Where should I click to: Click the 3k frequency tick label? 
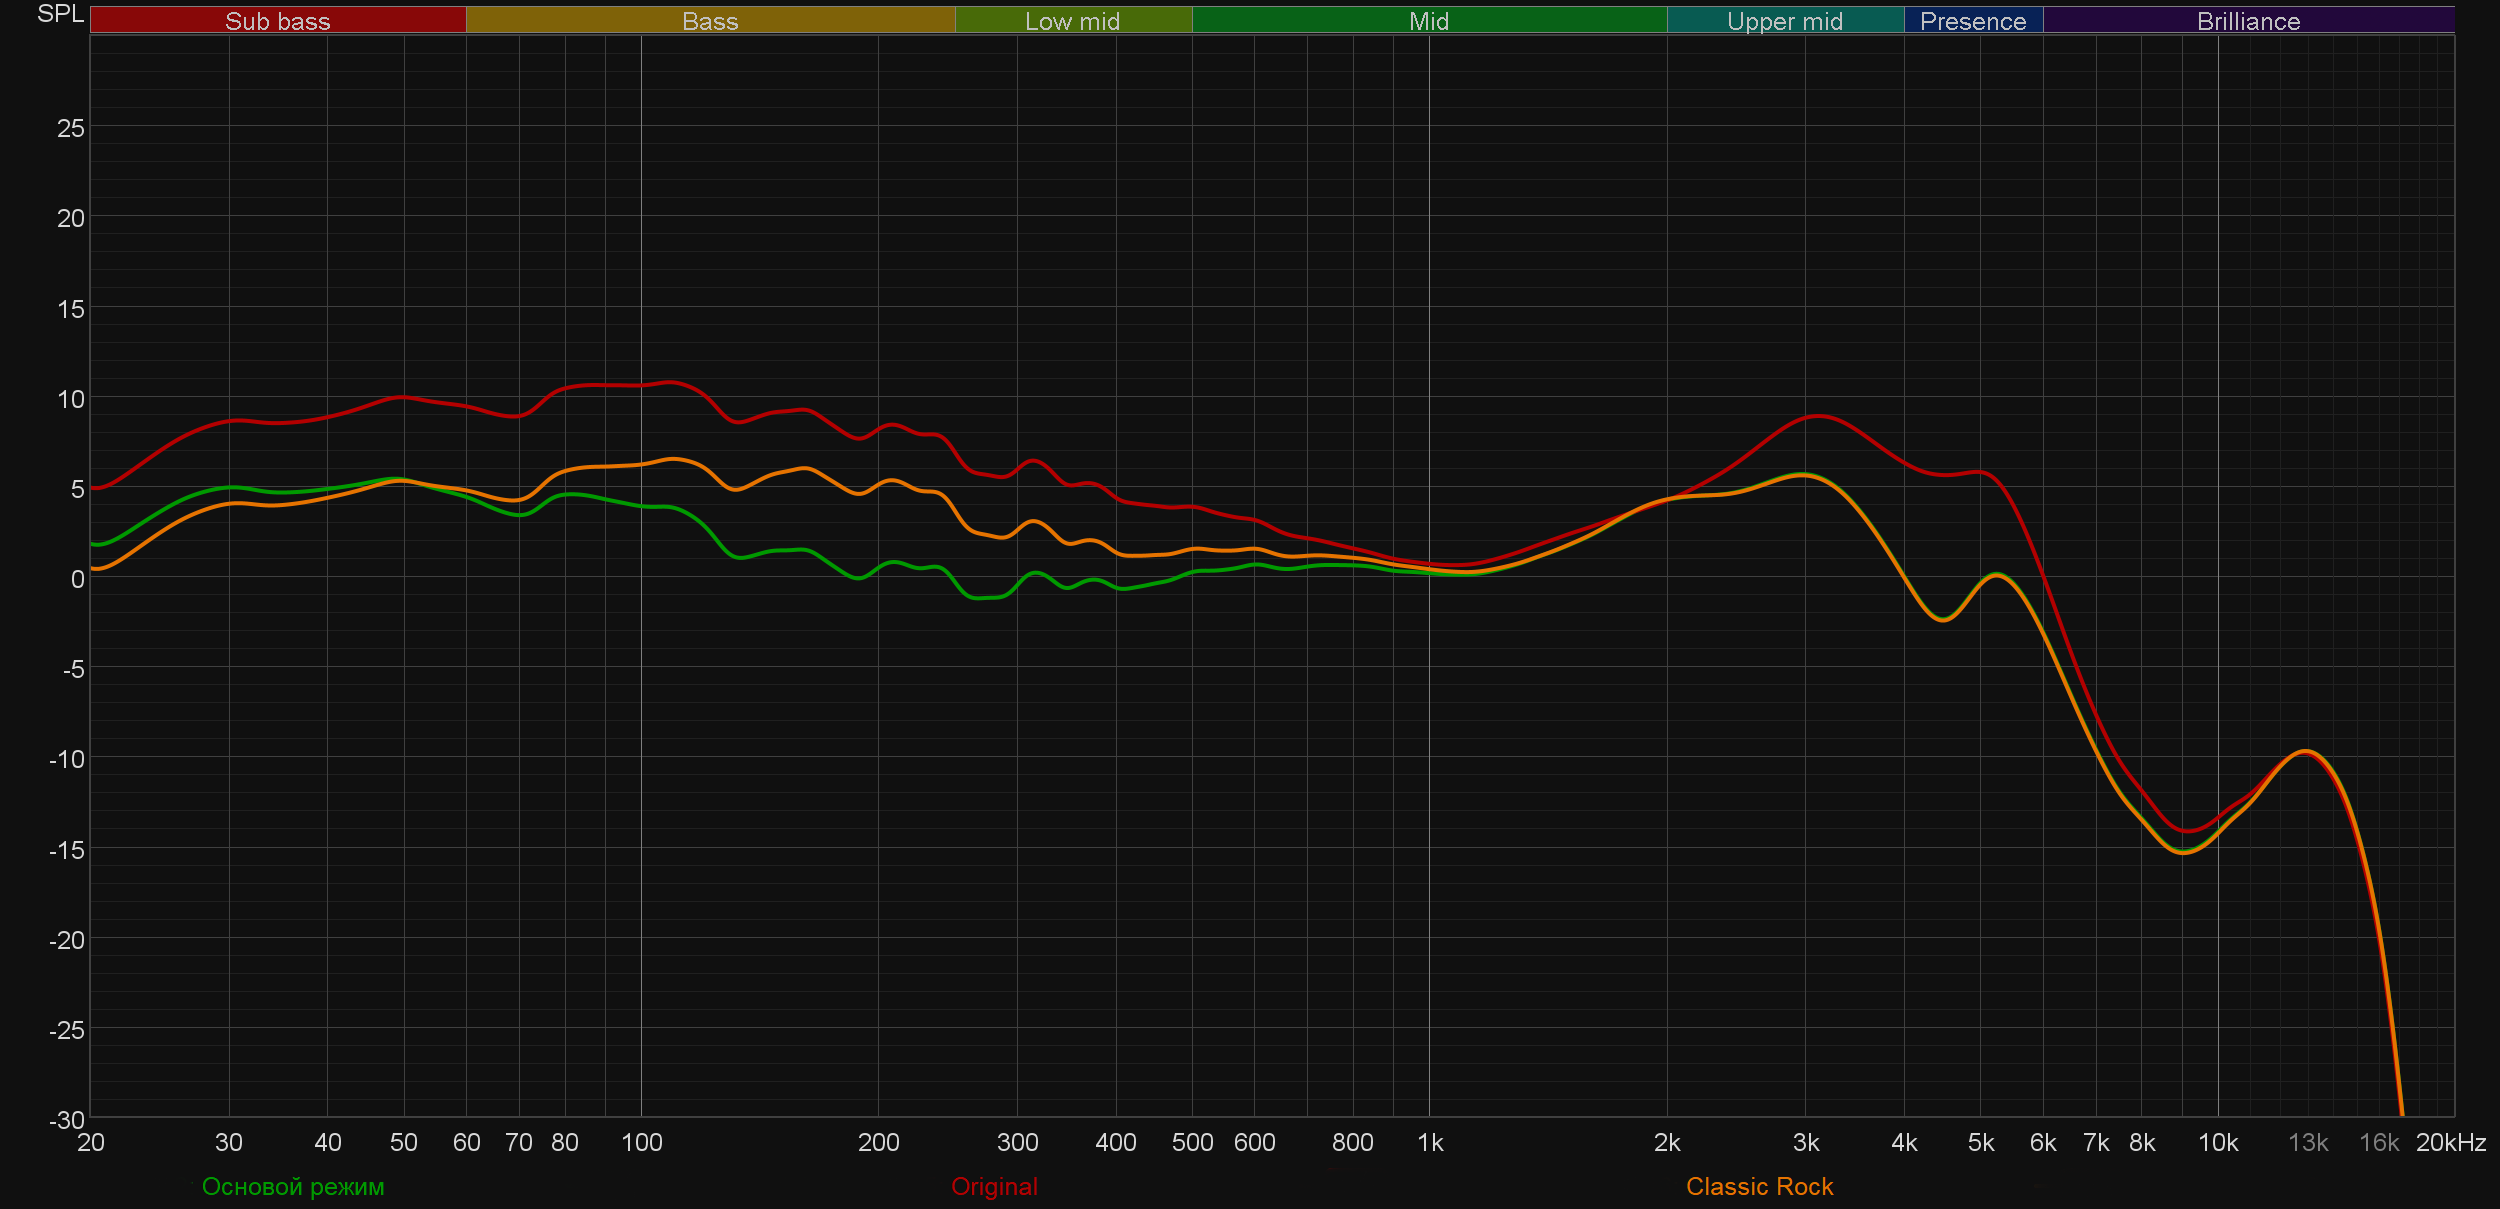(1805, 1143)
